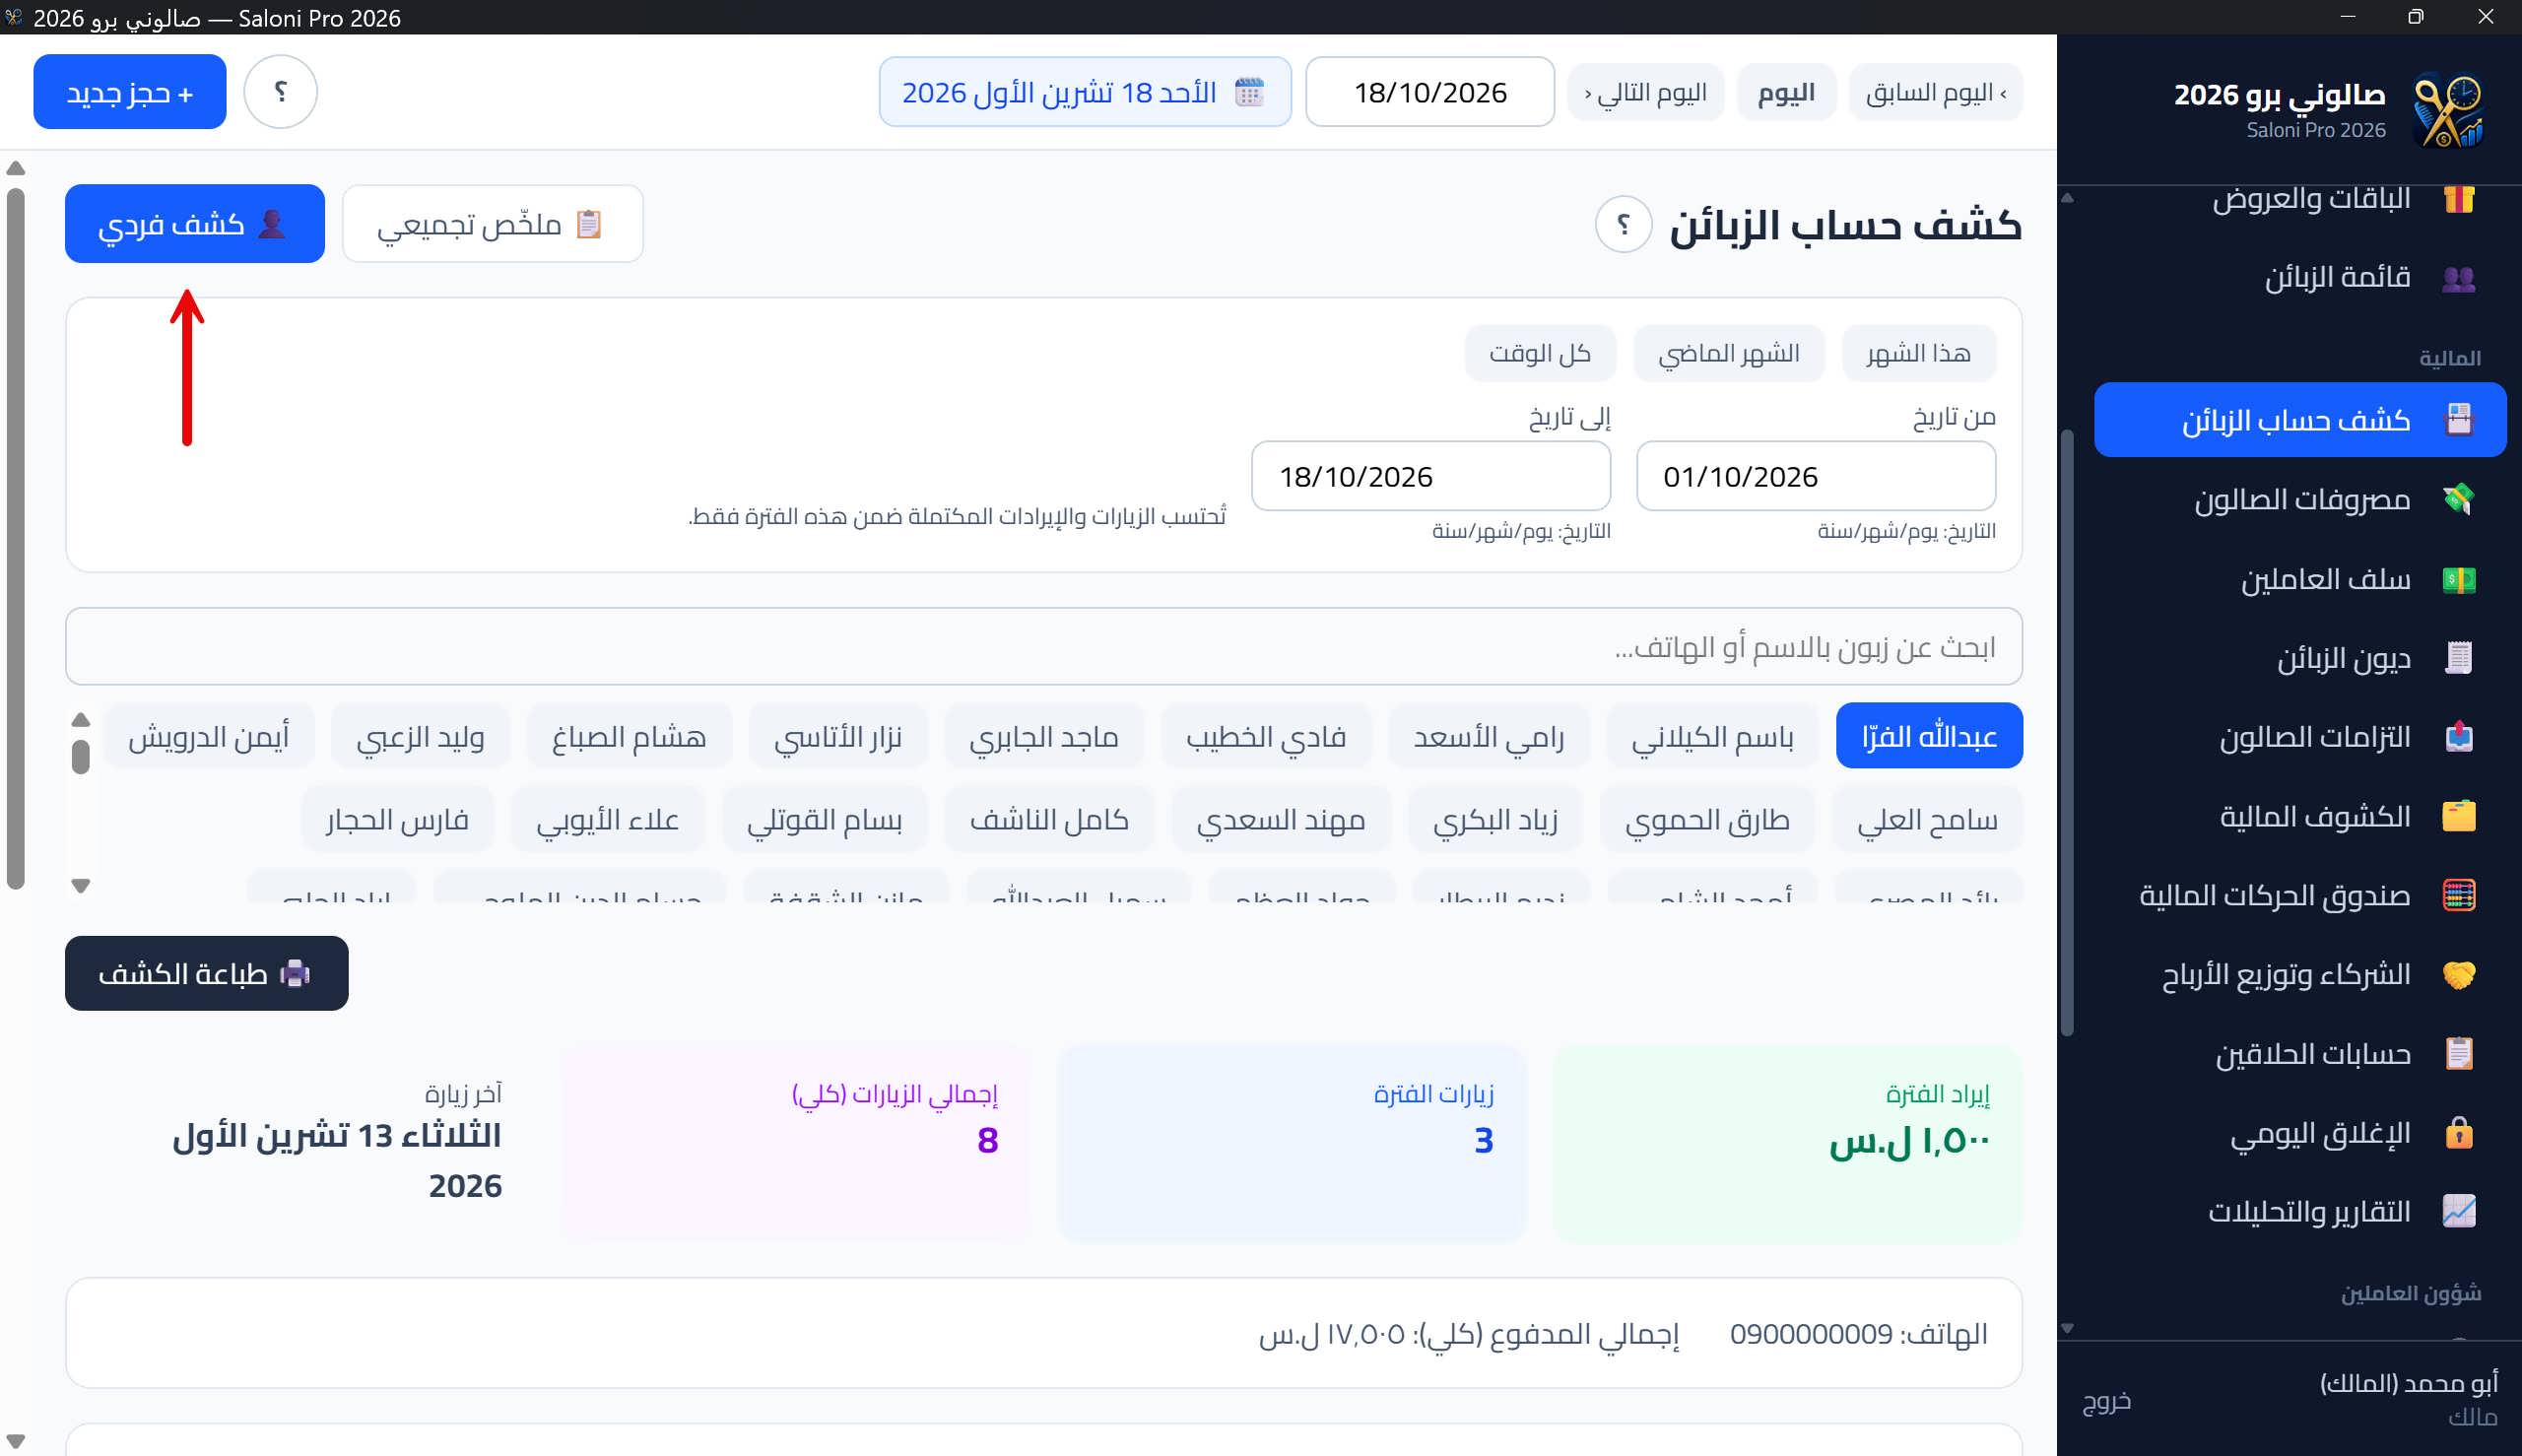The image size is (2522, 1456).
Task: Click the الشركاء وتوزيع الأرباح handshake icon
Action: coord(2458,974)
